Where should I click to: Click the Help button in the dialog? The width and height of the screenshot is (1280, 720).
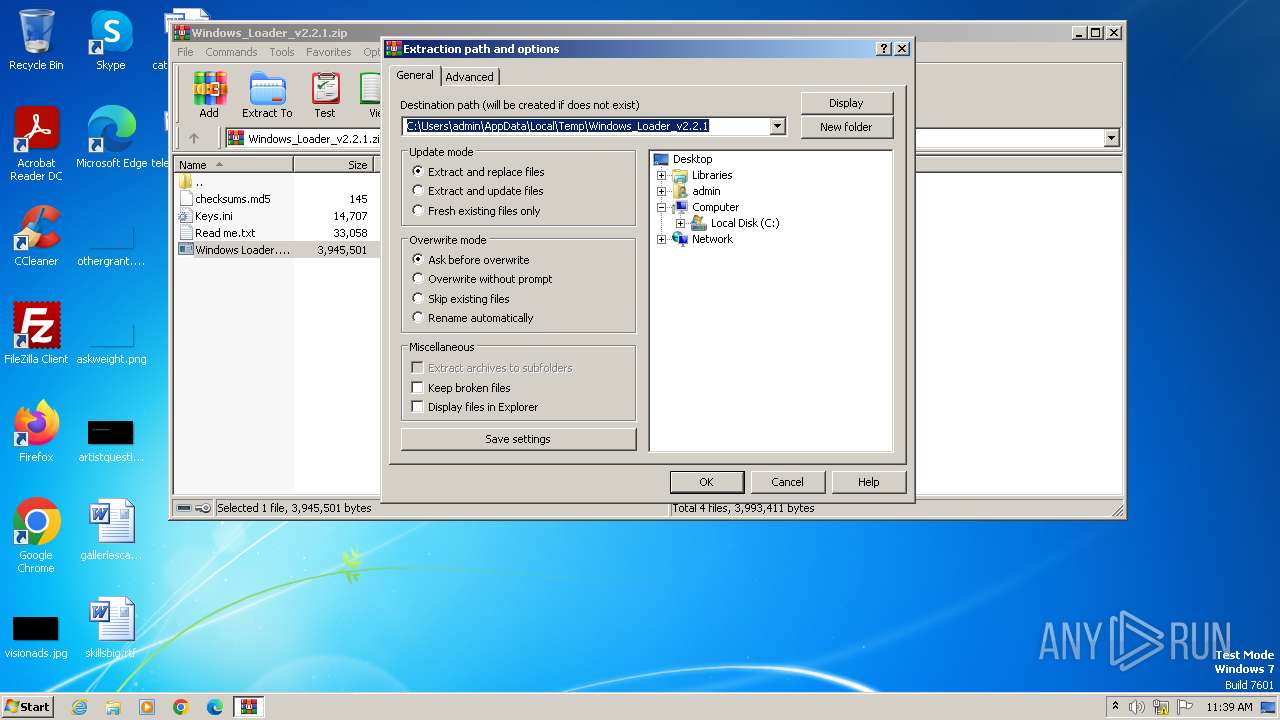point(868,482)
